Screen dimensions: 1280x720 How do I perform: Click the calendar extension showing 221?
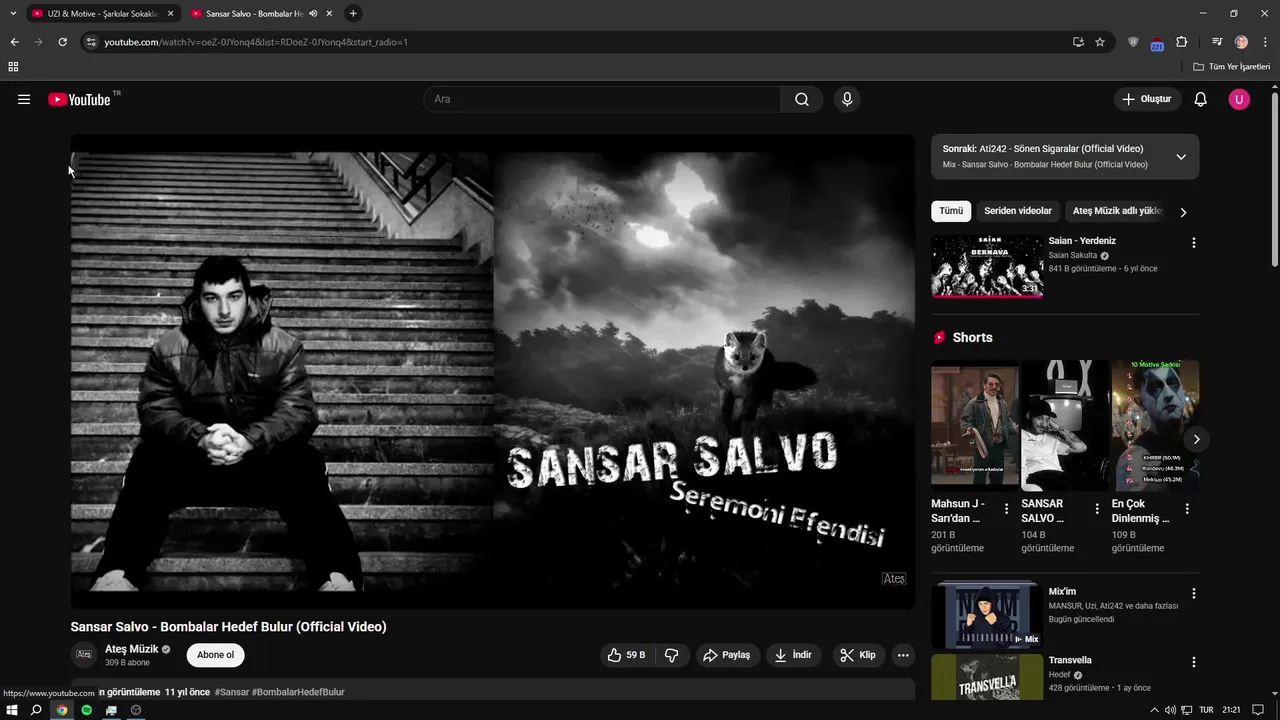(x=1157, y=42)
